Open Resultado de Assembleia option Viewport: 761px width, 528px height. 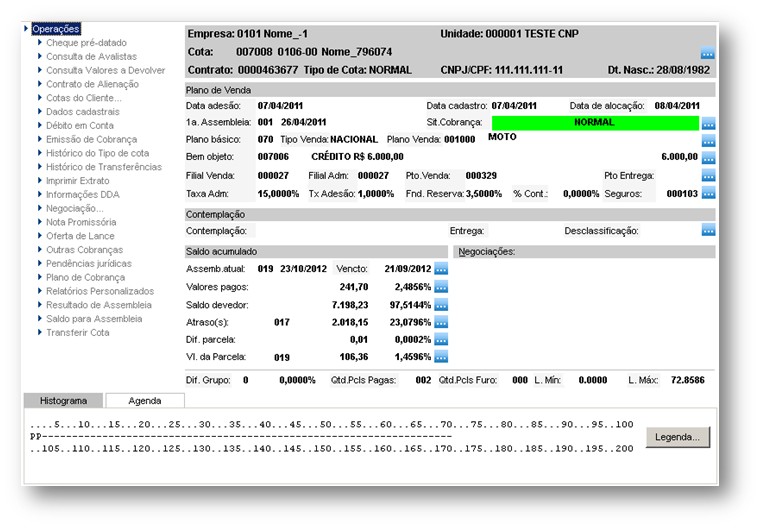(x=99, y=305)
